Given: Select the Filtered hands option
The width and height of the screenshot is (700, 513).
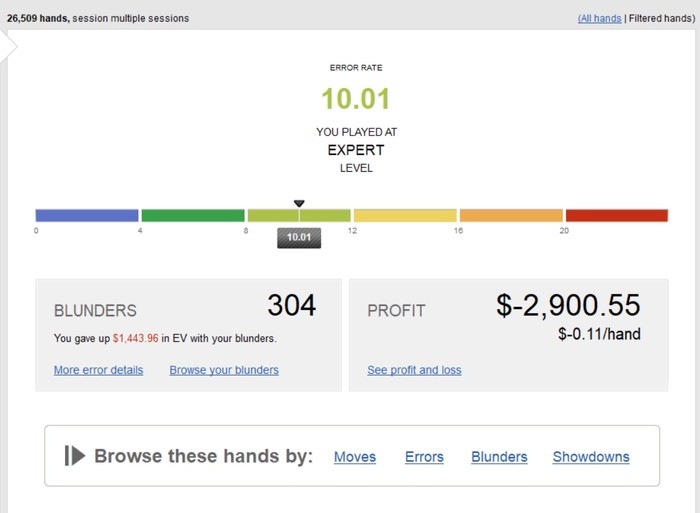Looking at the screenshot, I should (x=662, y=18).
